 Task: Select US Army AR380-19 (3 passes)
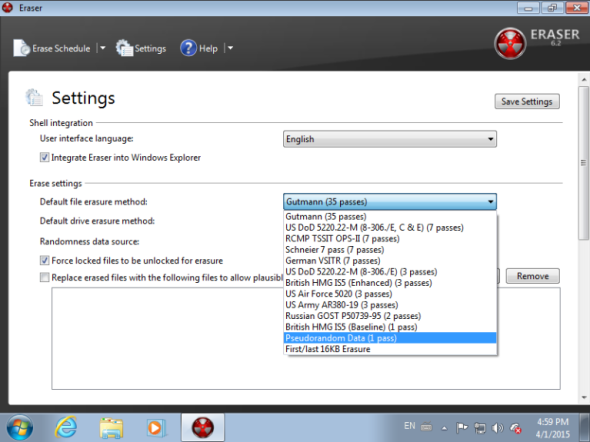click(x=390, y=305)
